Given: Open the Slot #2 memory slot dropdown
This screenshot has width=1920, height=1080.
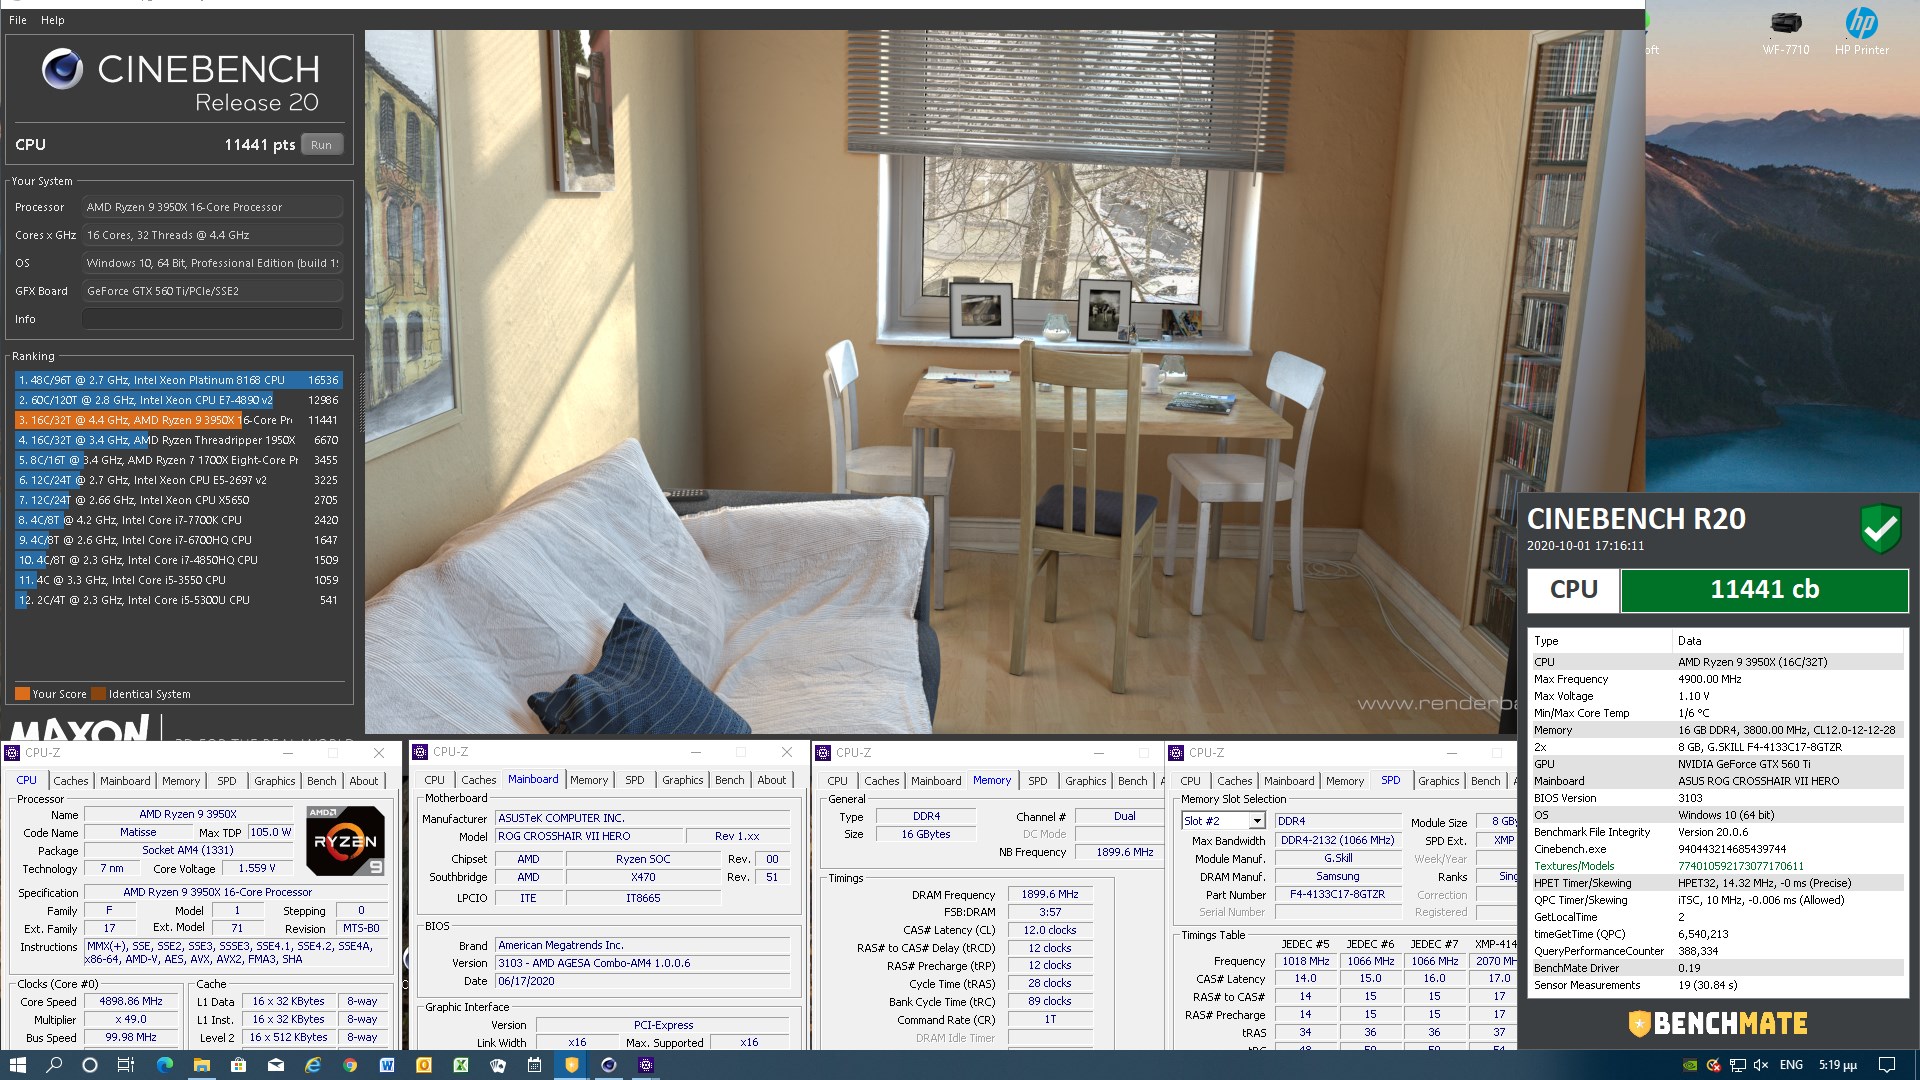Looking at the screenshot, I should 1257,821.
